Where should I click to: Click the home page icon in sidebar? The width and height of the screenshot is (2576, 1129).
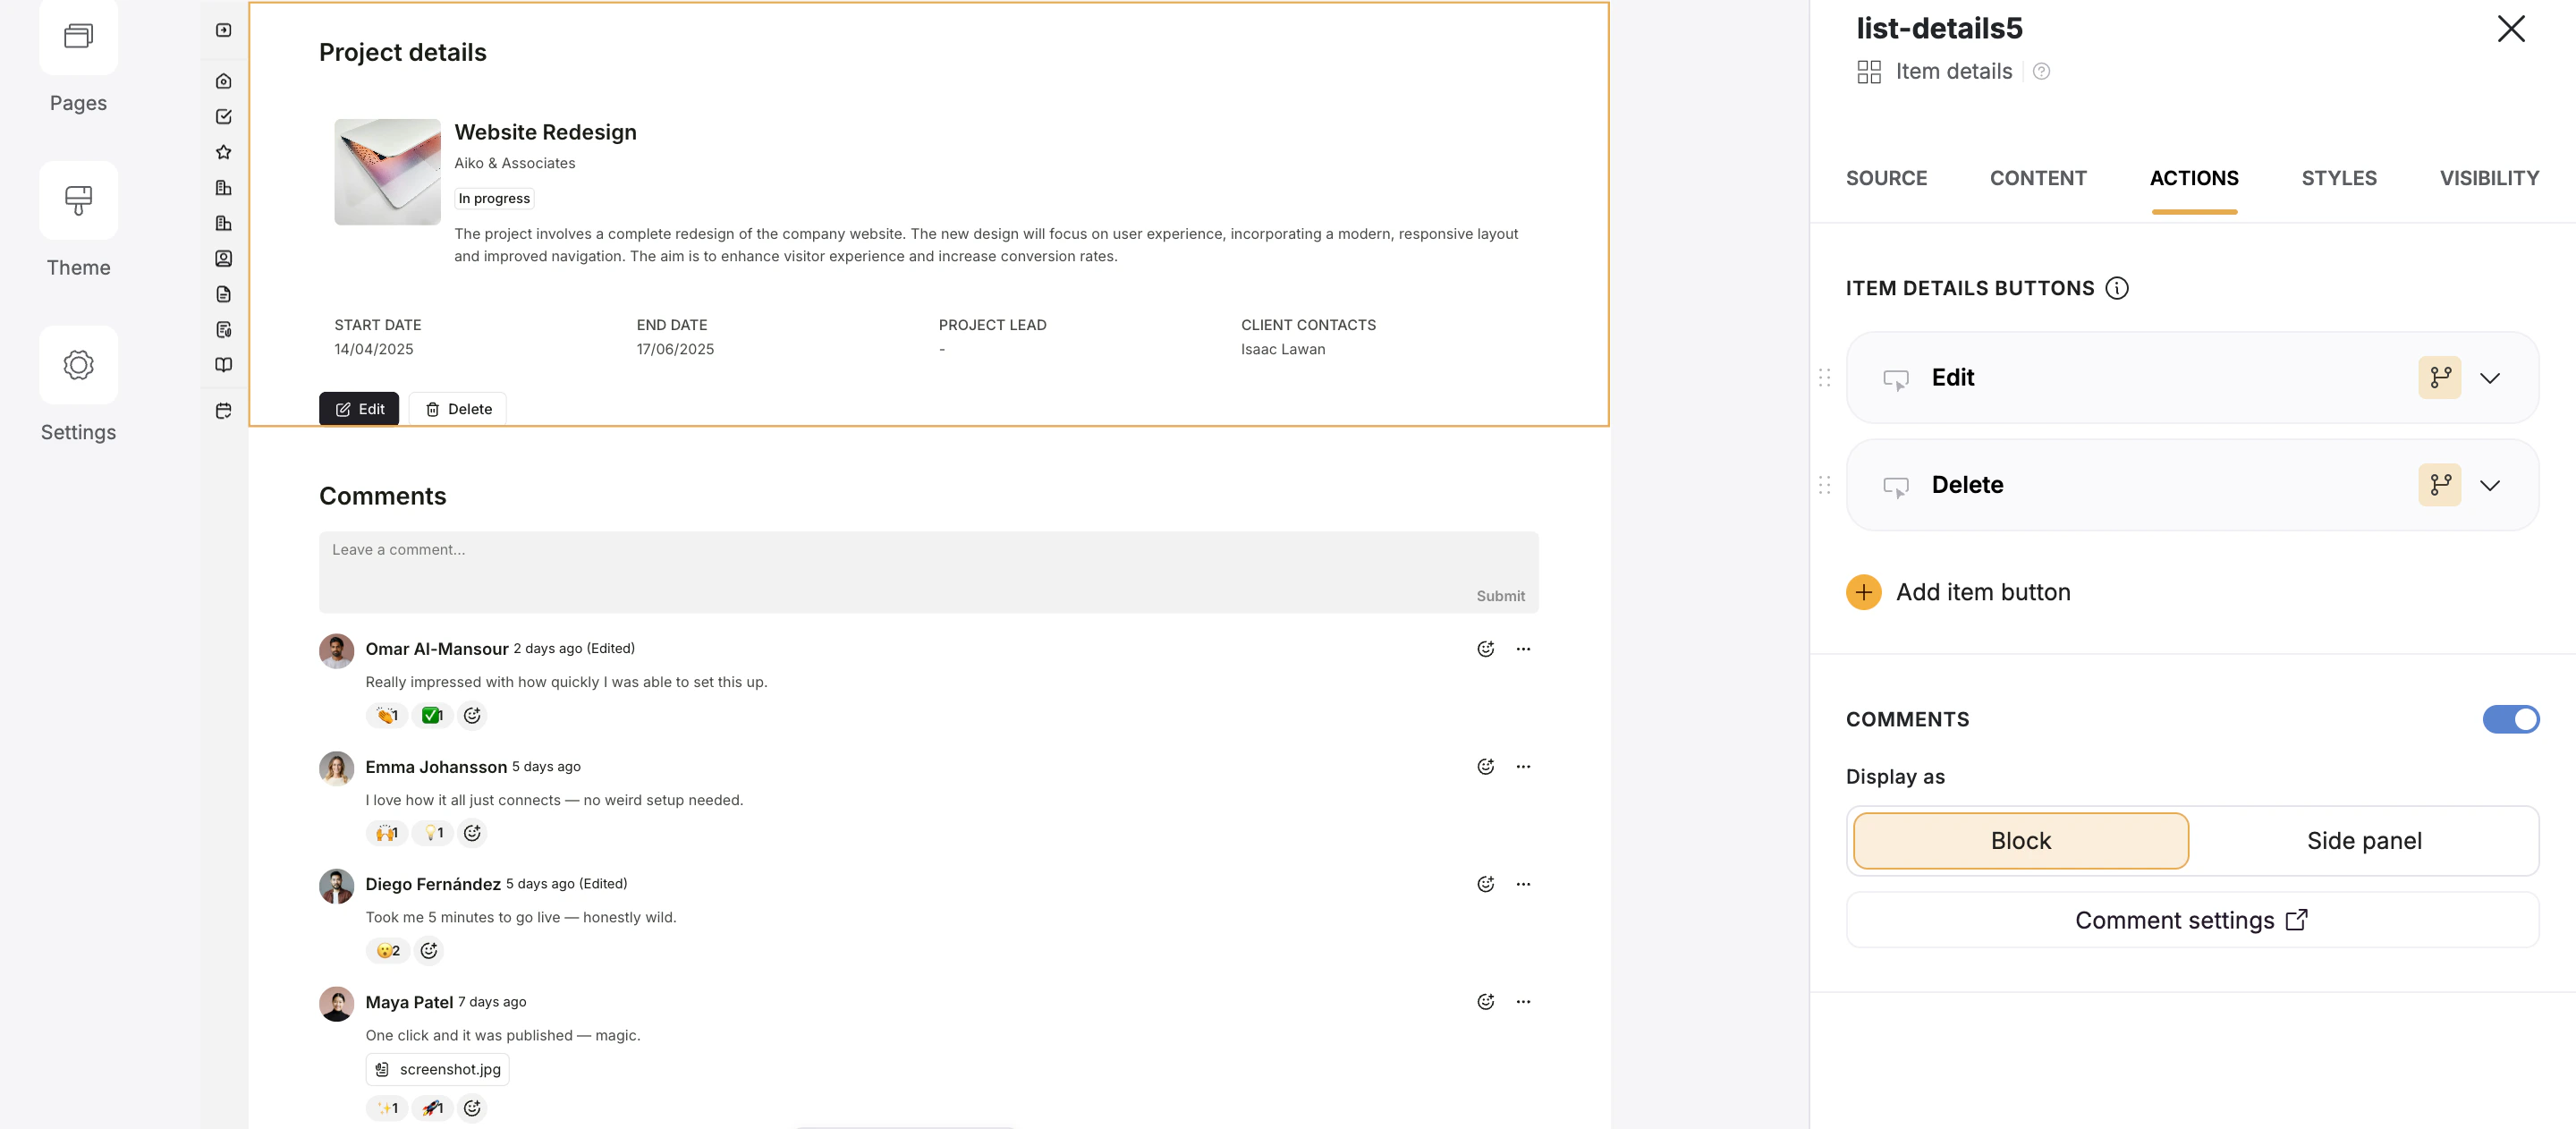pos(223,81)
